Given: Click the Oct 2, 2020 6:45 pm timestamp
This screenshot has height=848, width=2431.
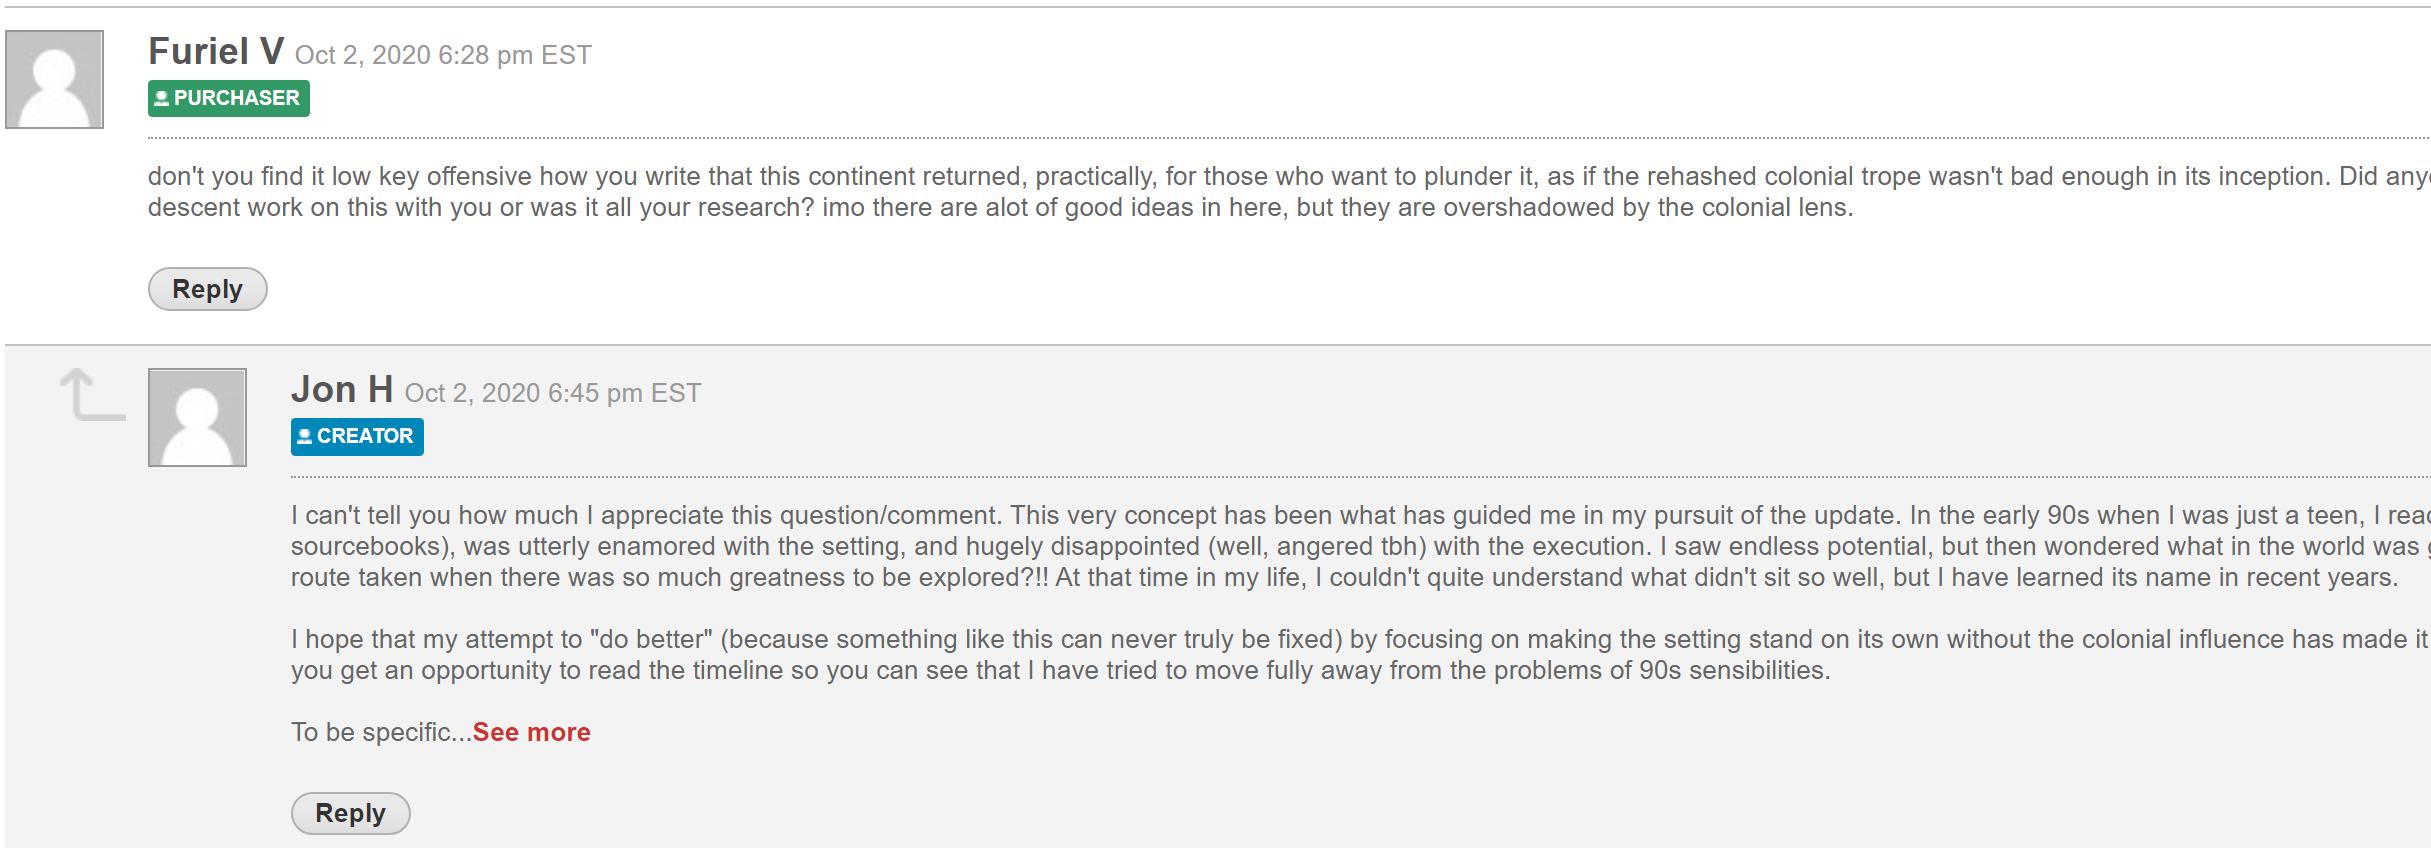Looking at the screenshot, I should (x=552, y=393).
